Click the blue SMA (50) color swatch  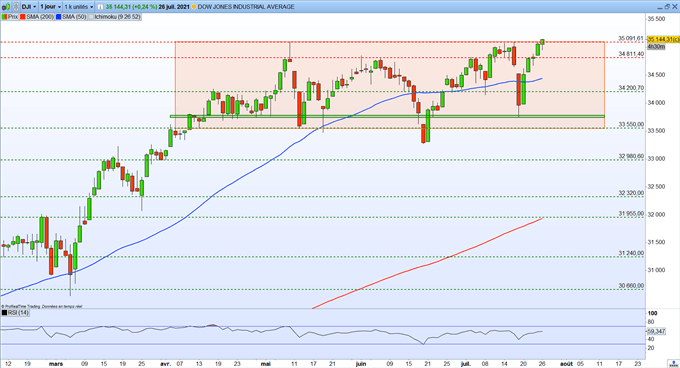[x=59, y=17]
